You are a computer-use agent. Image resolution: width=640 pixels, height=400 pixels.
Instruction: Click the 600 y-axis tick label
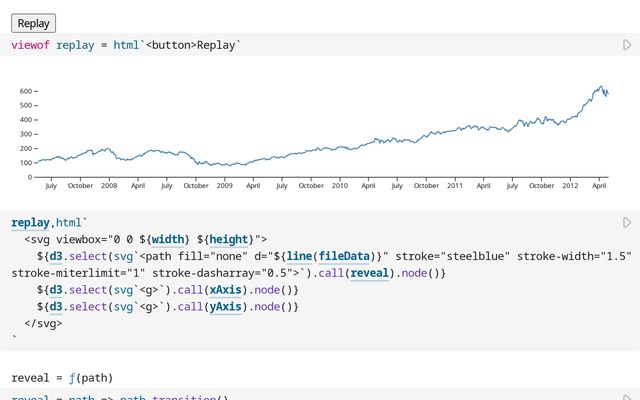[x=24, y=91]
